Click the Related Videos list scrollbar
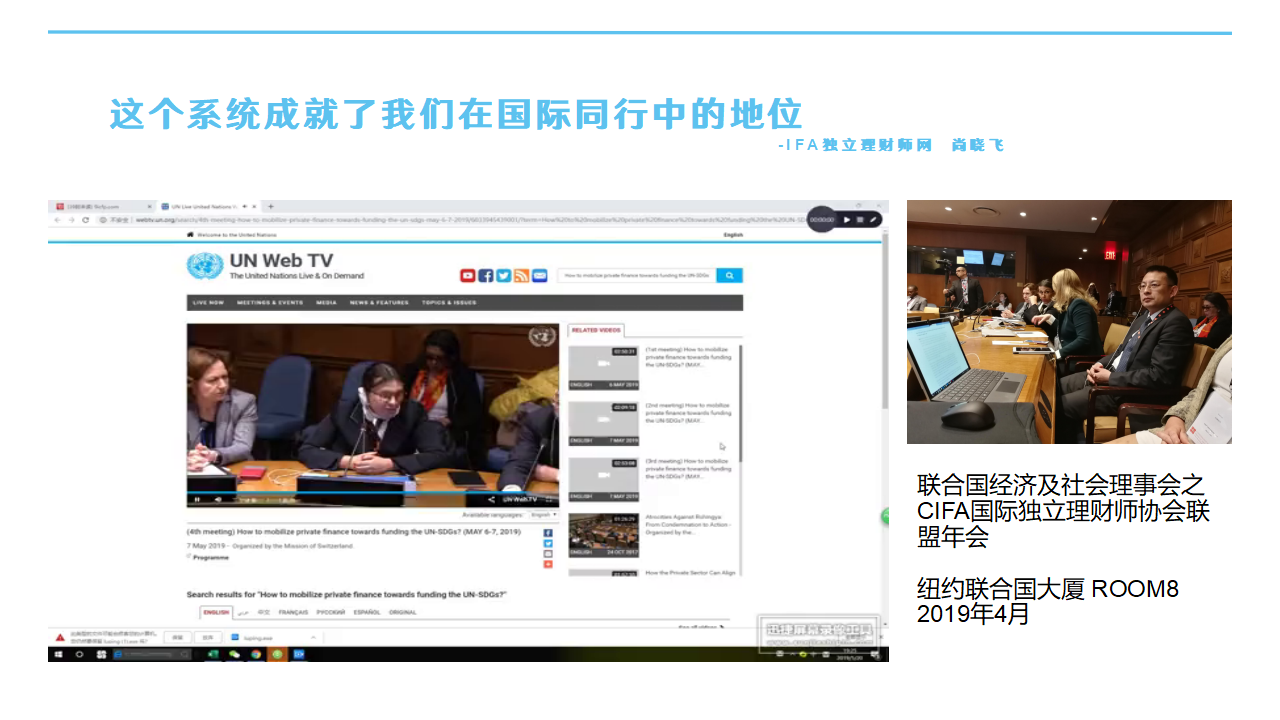Viewport: 1280px width, 720px height. click(x=740, y=403)
